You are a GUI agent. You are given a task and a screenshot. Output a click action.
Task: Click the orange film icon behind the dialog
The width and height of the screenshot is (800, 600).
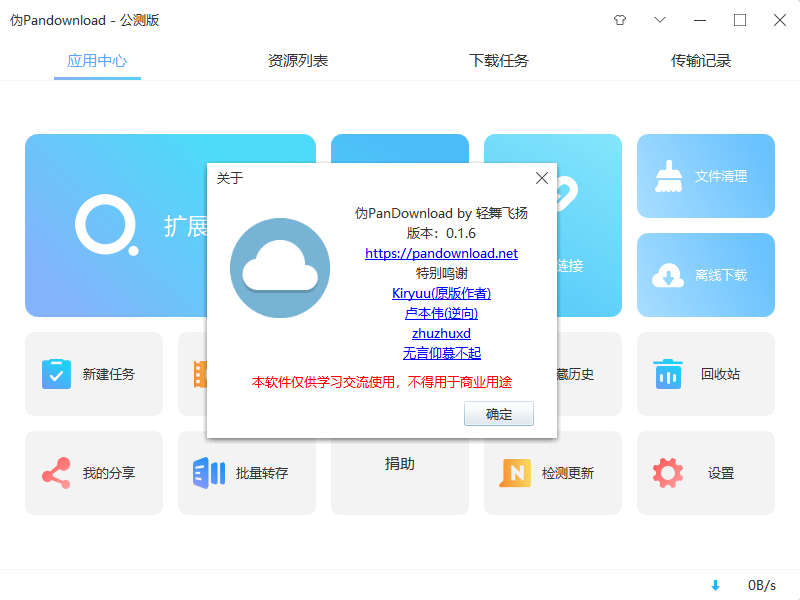pyautogui.click(x=200, y=374)
